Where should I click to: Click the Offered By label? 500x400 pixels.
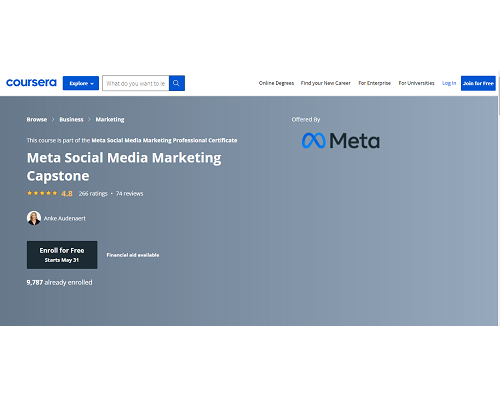point(306,119)
